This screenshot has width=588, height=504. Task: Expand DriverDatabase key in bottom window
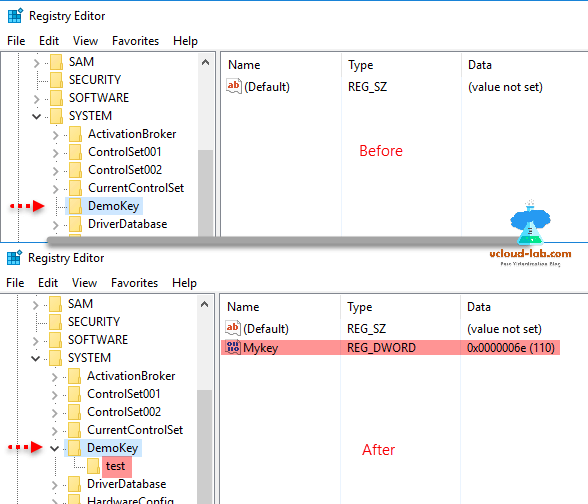pyautogui.click(x=54, y=484)
